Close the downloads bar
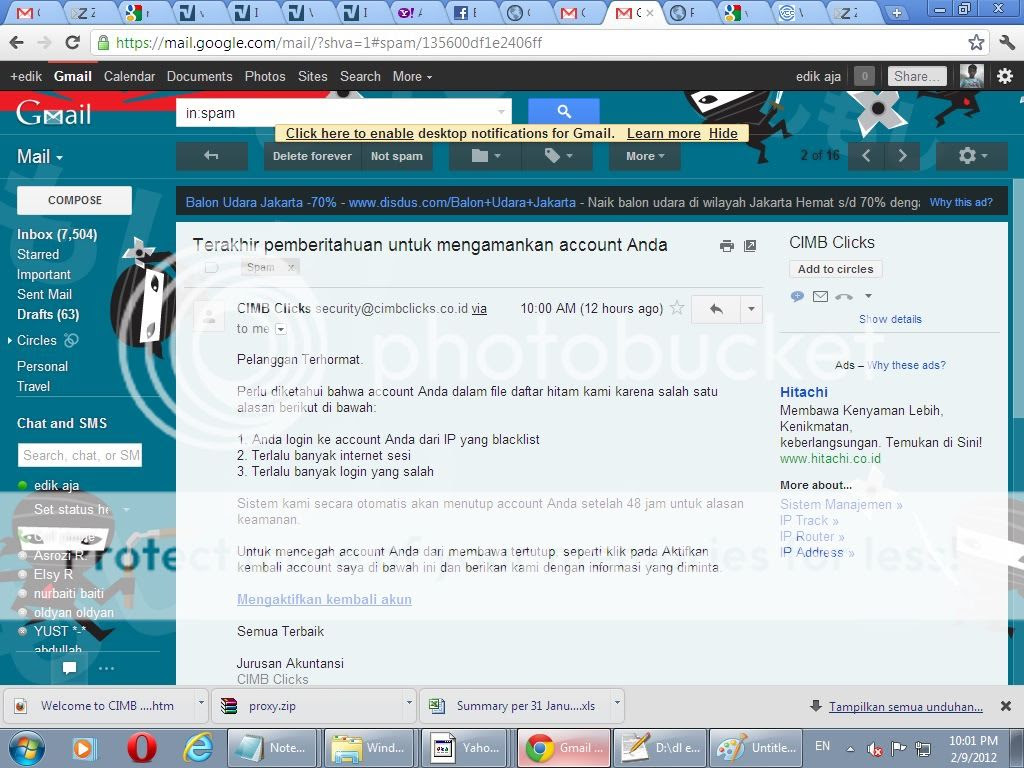 (1006, 706)
